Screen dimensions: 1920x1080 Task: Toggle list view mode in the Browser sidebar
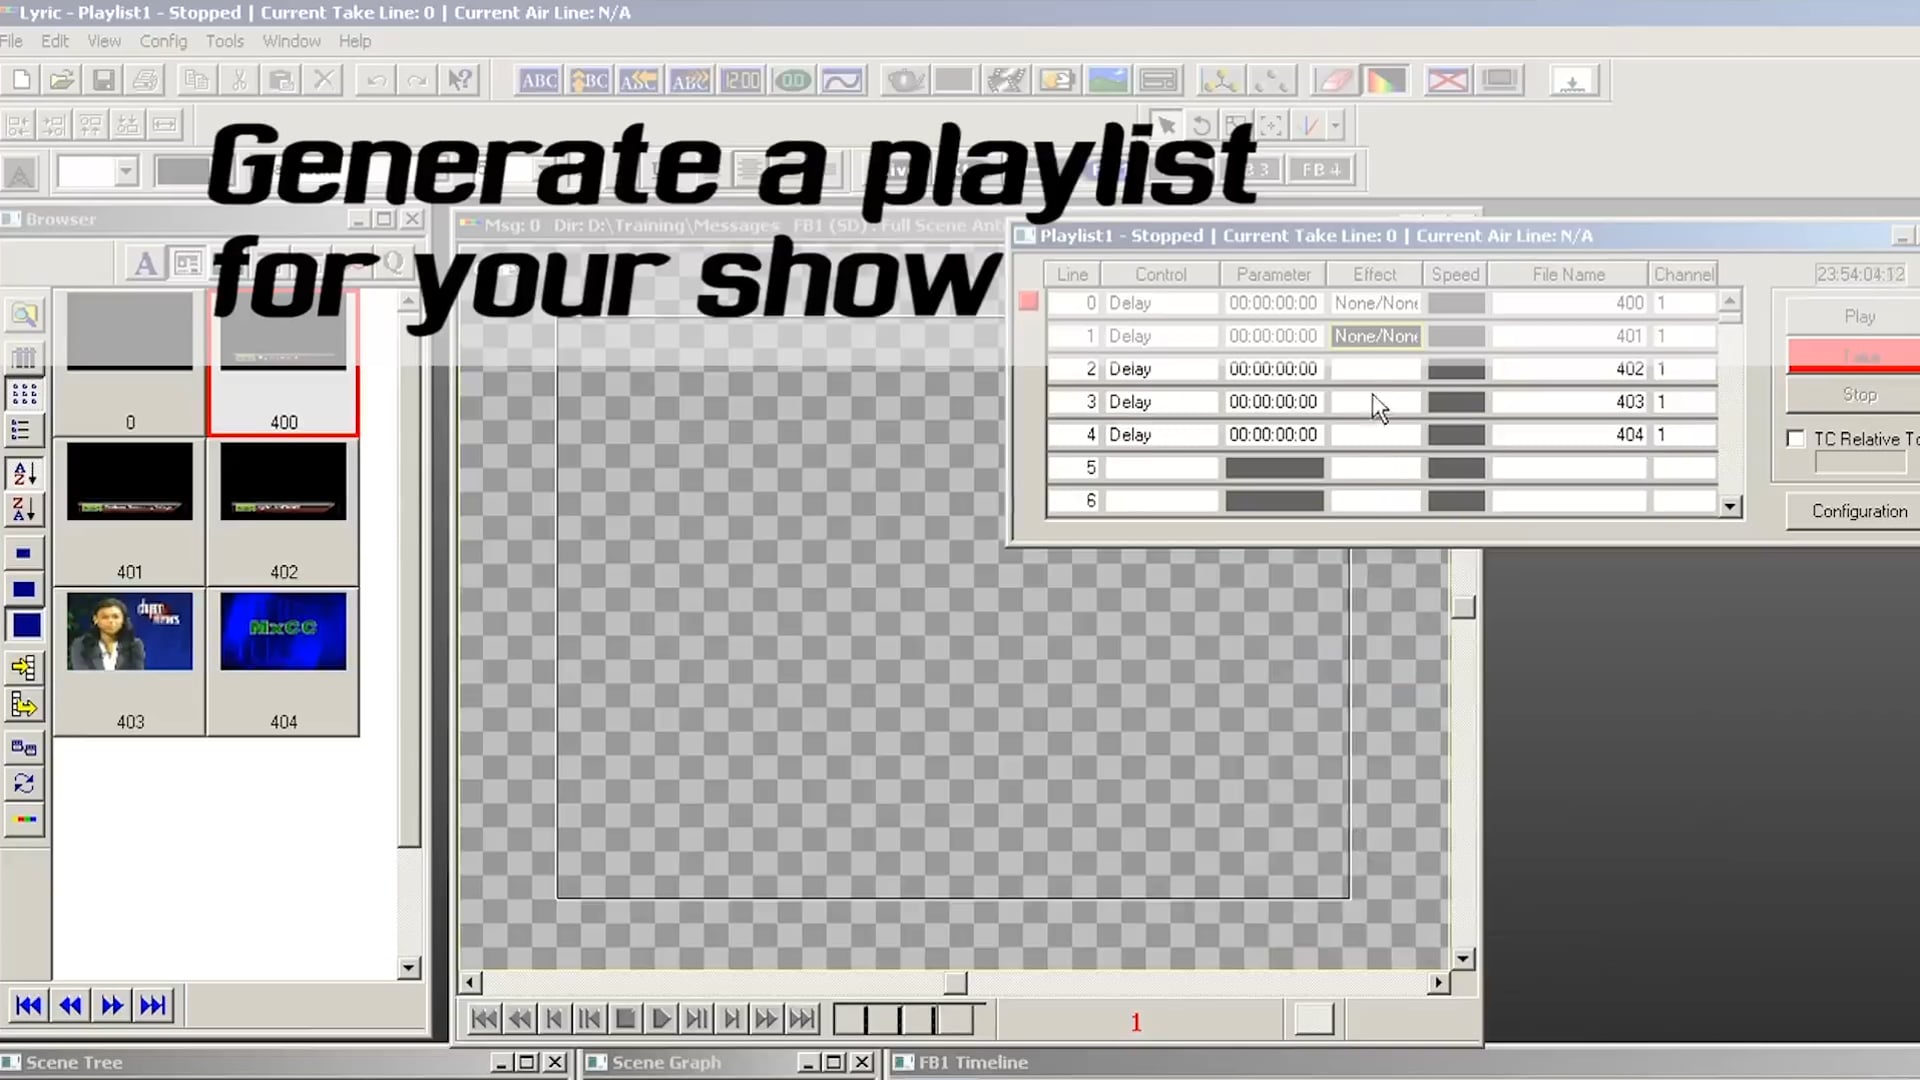pos(25,428)
